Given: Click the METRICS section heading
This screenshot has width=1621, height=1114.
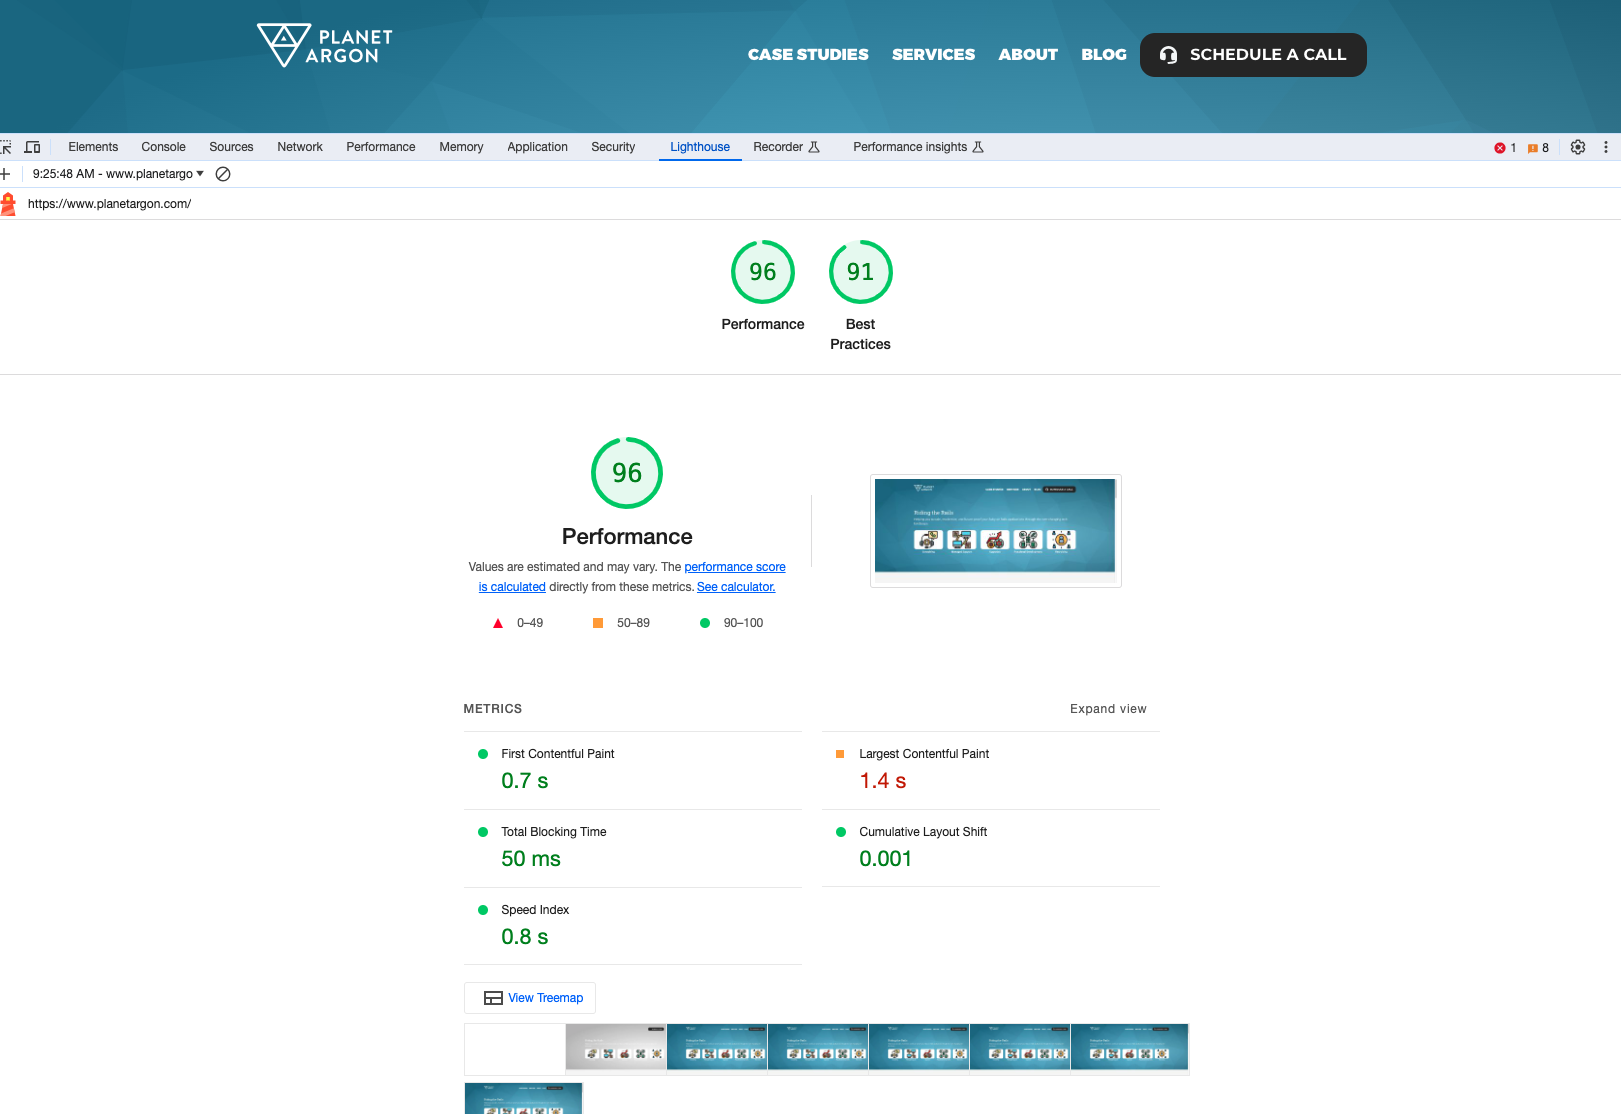Looking at the screenshot, I should tap(493, 709).
